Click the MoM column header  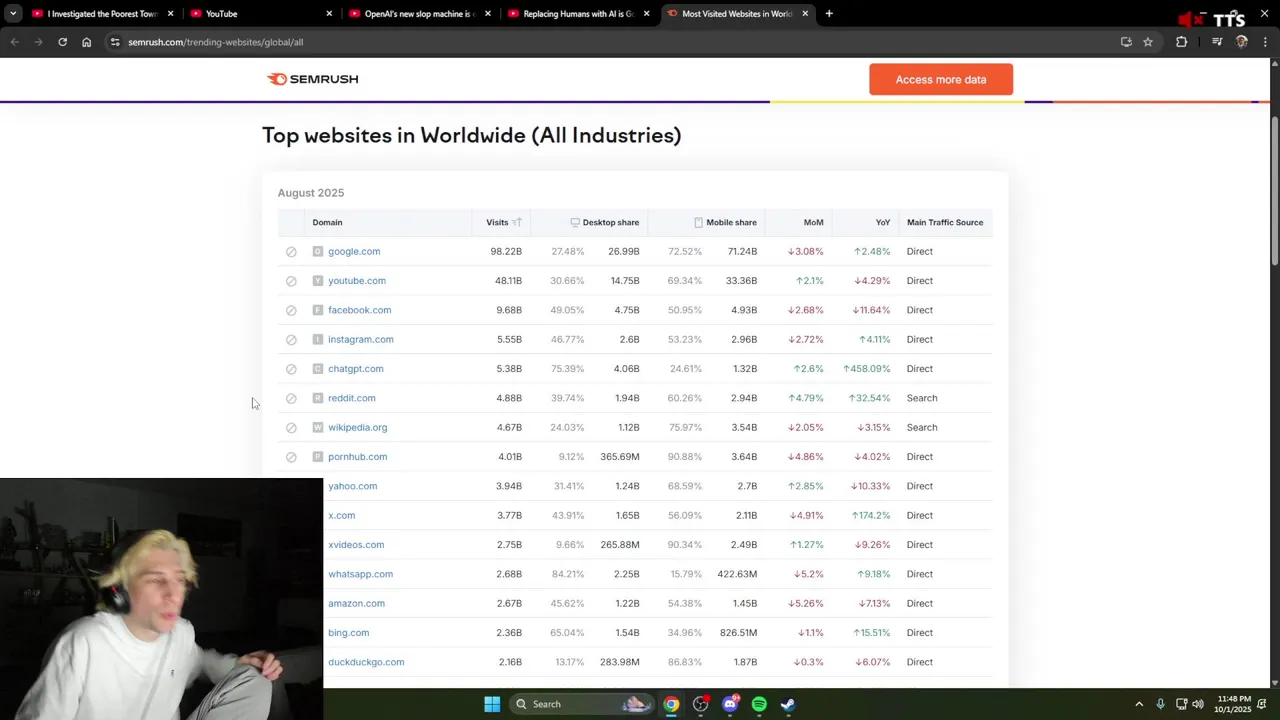tap(814, 222)
